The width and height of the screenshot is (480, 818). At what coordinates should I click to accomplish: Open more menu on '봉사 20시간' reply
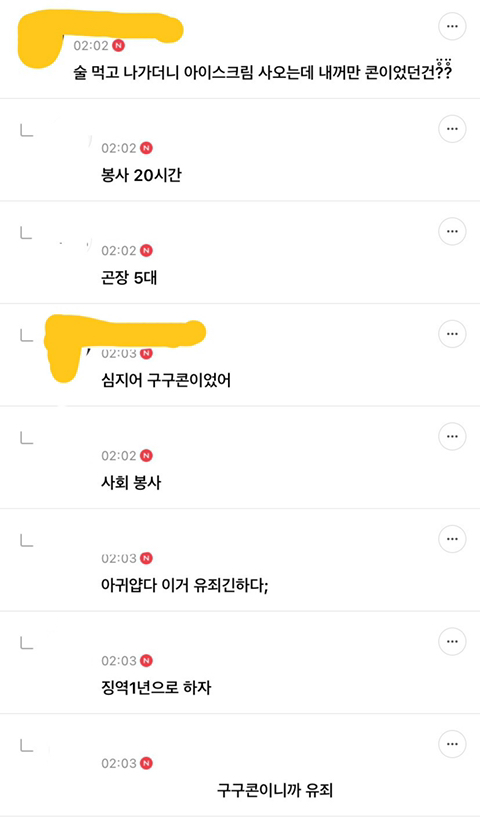452,128
